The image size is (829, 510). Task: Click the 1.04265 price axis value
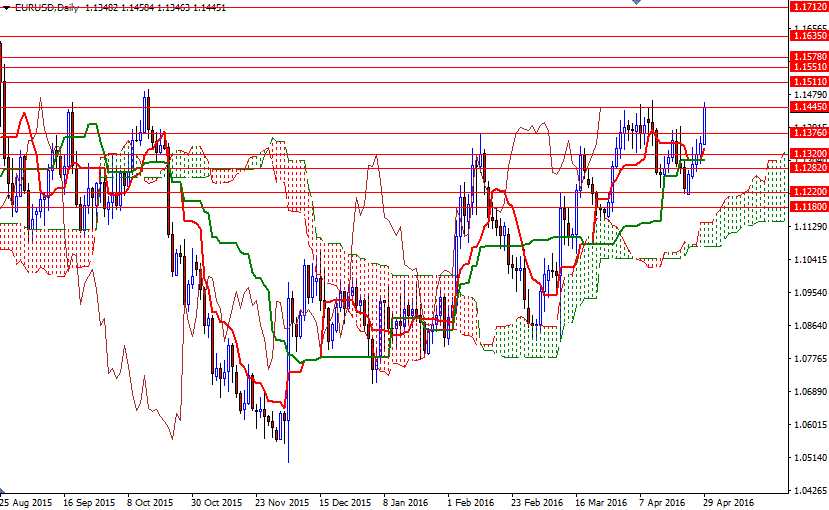(x=811, y=490)
